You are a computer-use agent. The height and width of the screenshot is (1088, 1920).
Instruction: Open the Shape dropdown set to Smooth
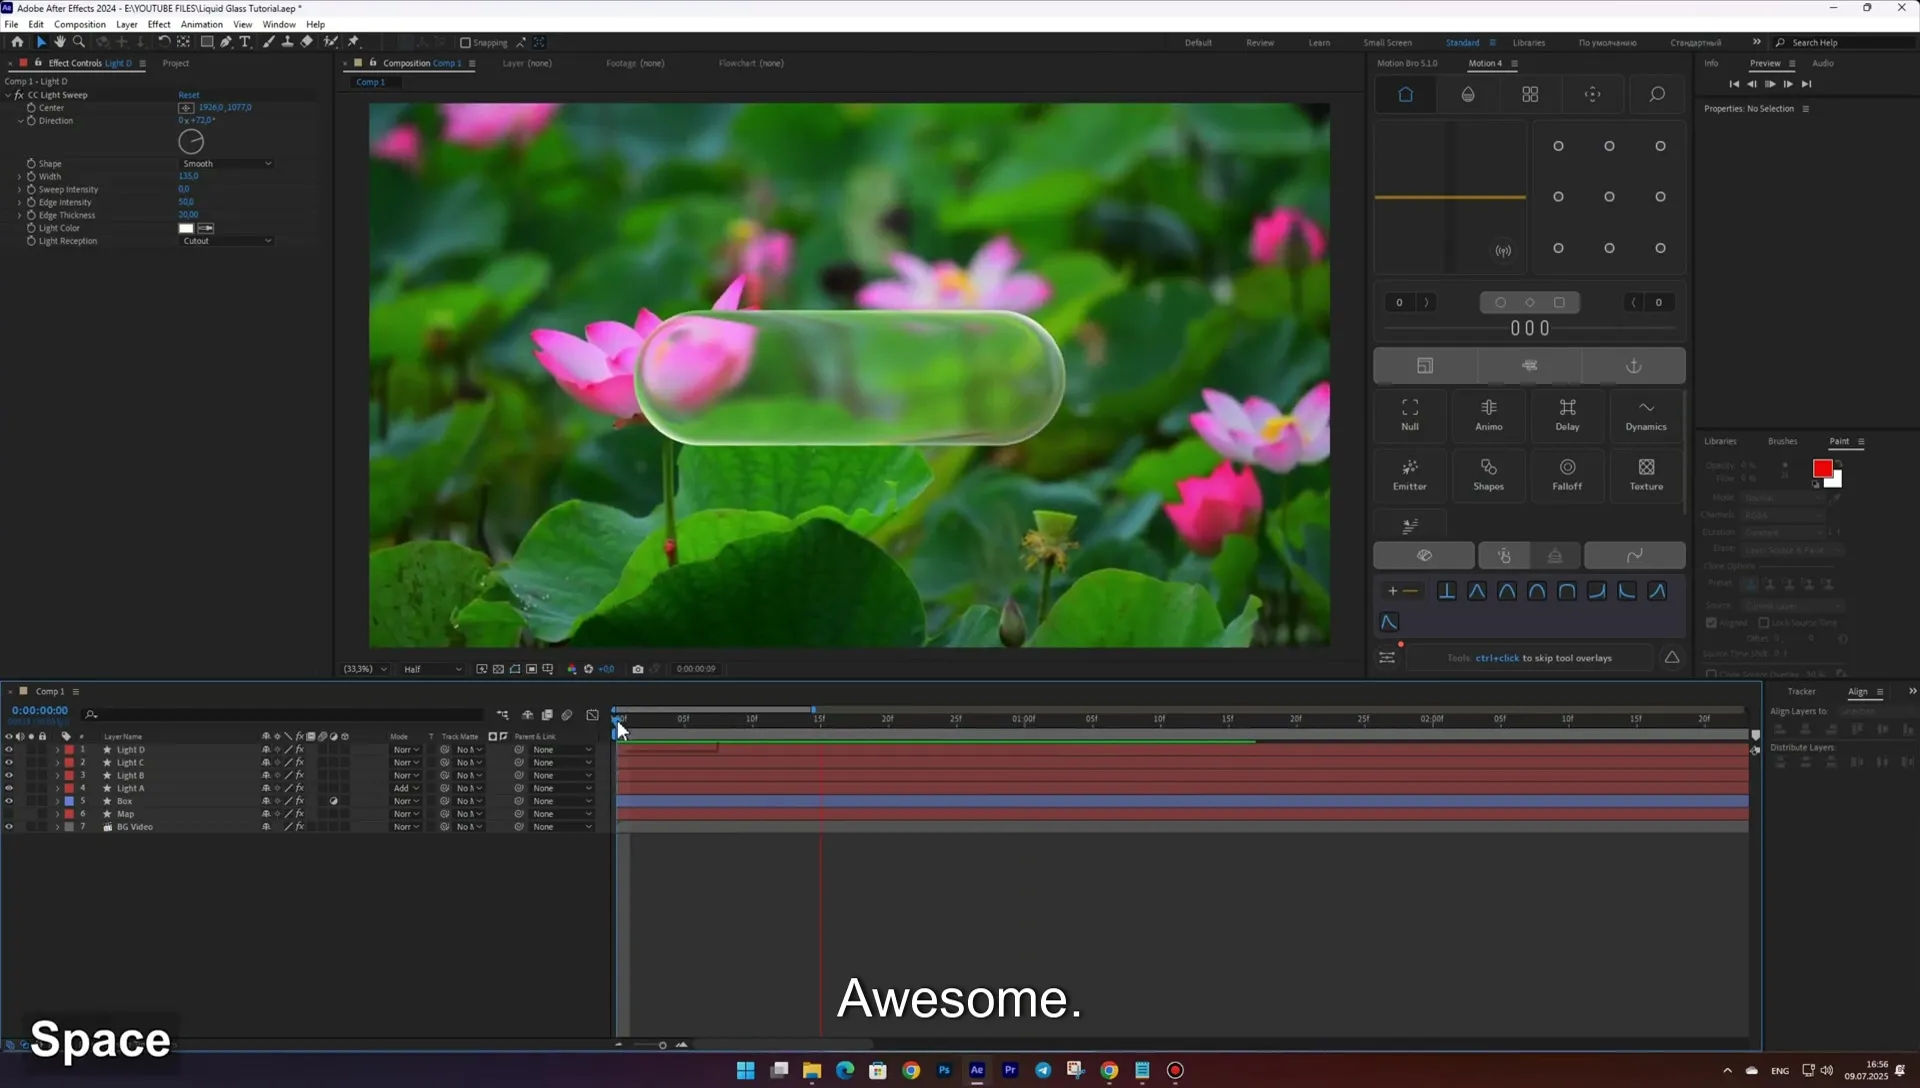[226, 163]
